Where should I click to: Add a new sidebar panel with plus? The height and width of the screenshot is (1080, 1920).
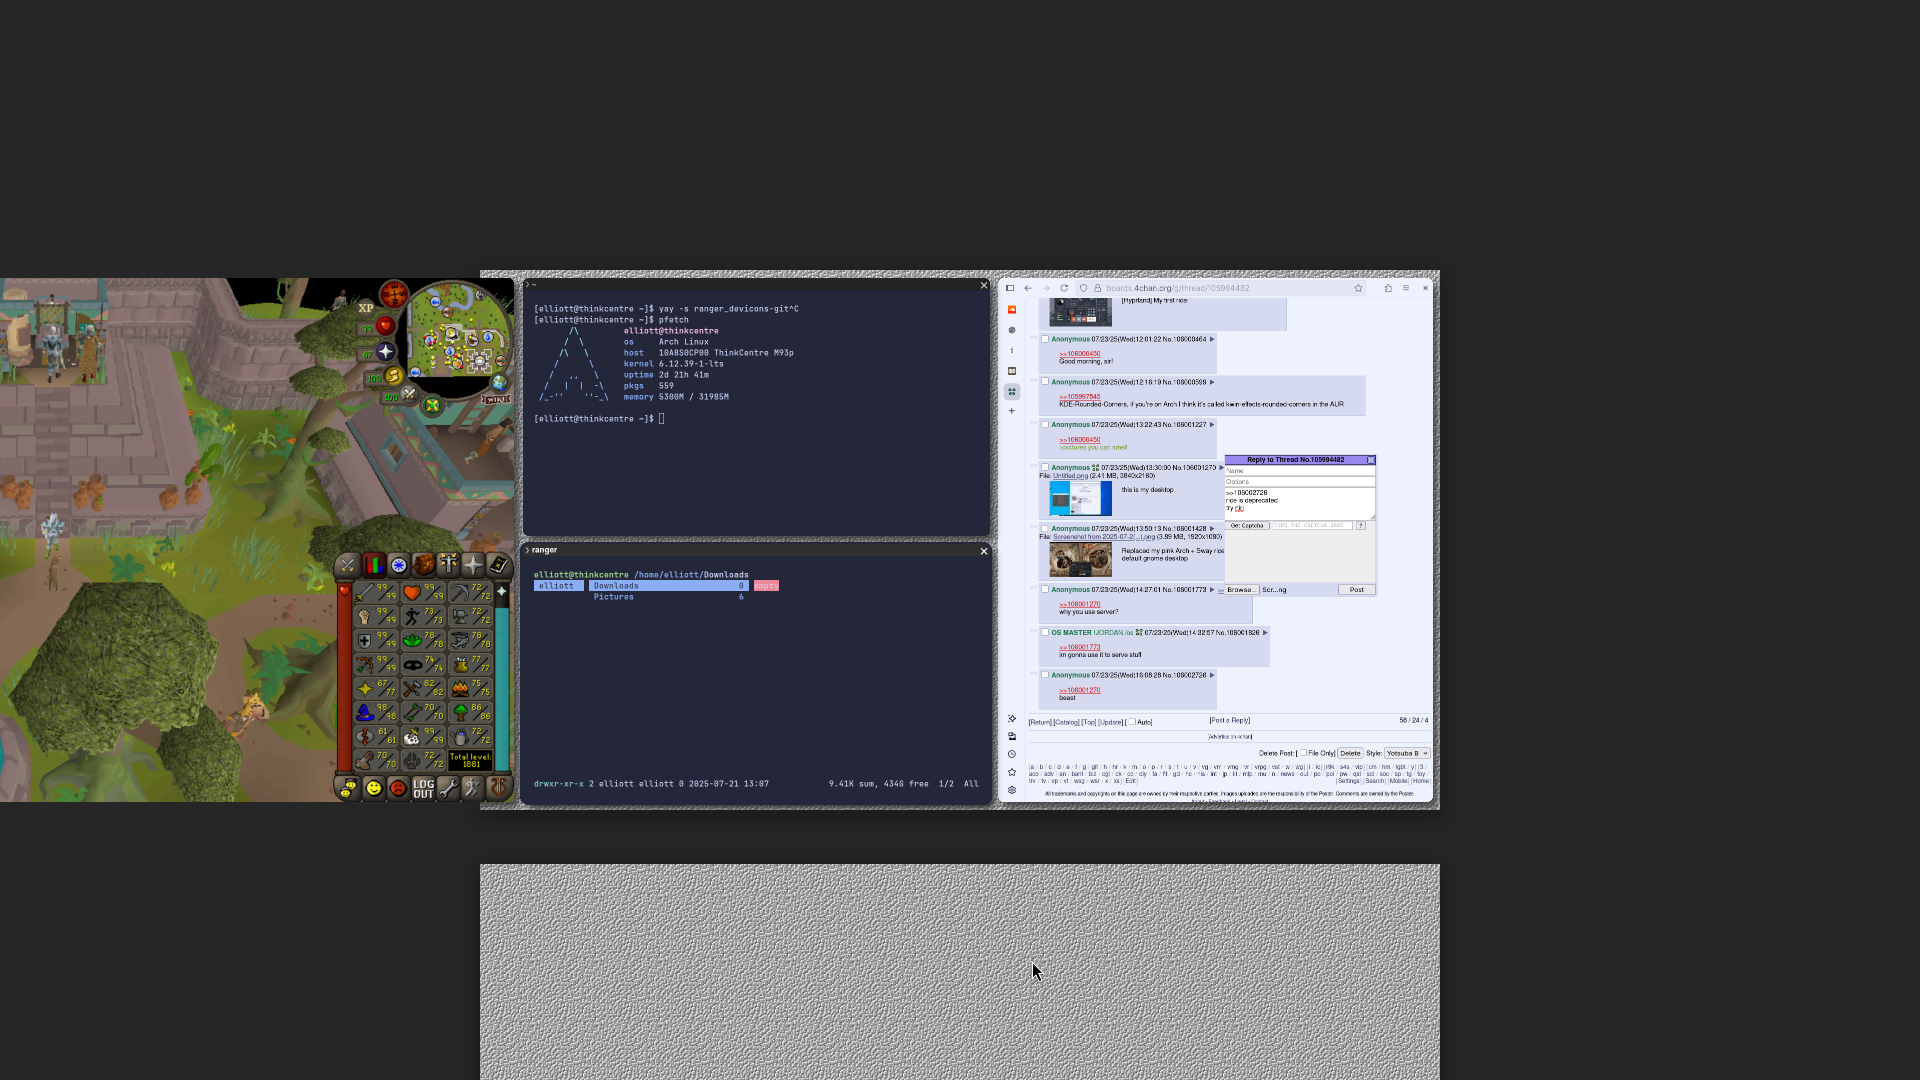(x=1012, y=411)
